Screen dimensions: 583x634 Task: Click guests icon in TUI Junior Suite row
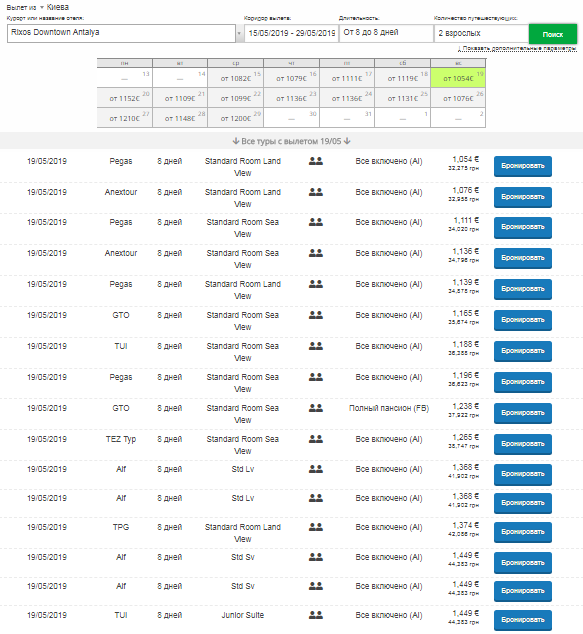click(x=316, y=615)
